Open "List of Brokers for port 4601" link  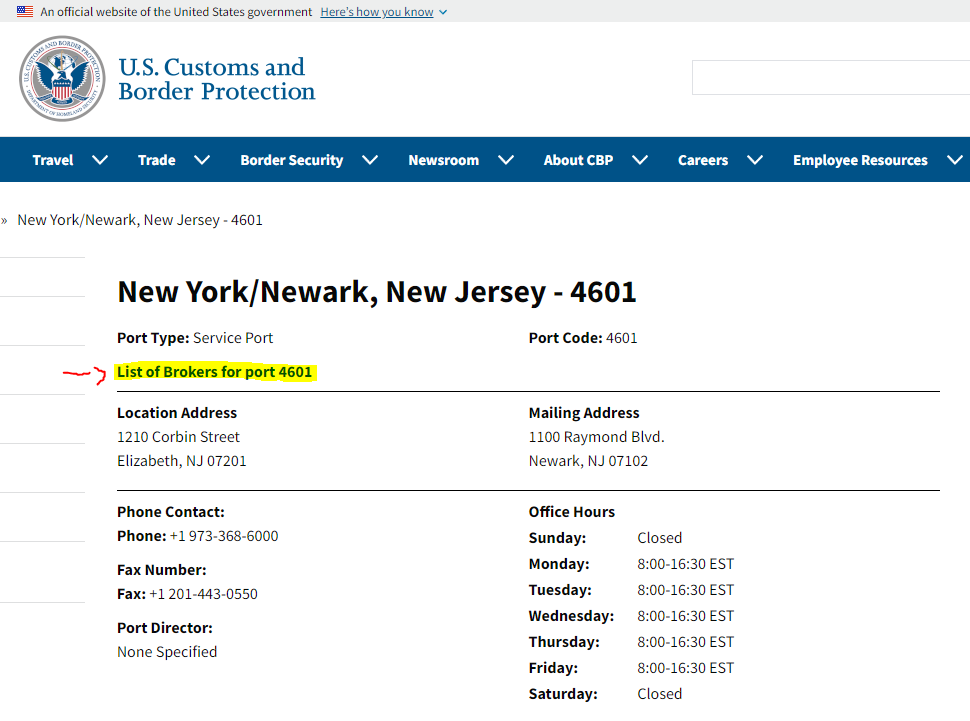215,372
